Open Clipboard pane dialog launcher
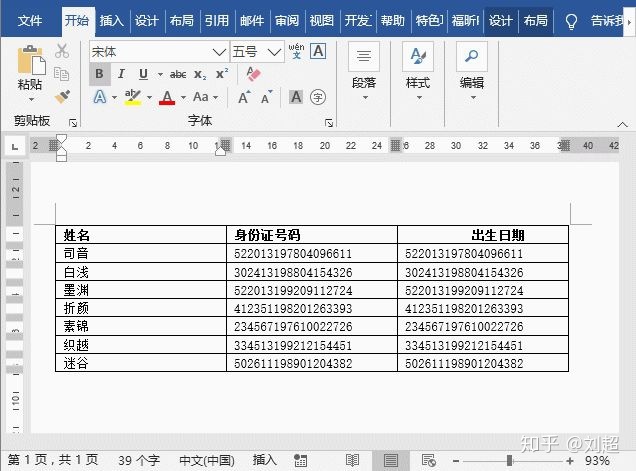 click(x=73, y=123)
